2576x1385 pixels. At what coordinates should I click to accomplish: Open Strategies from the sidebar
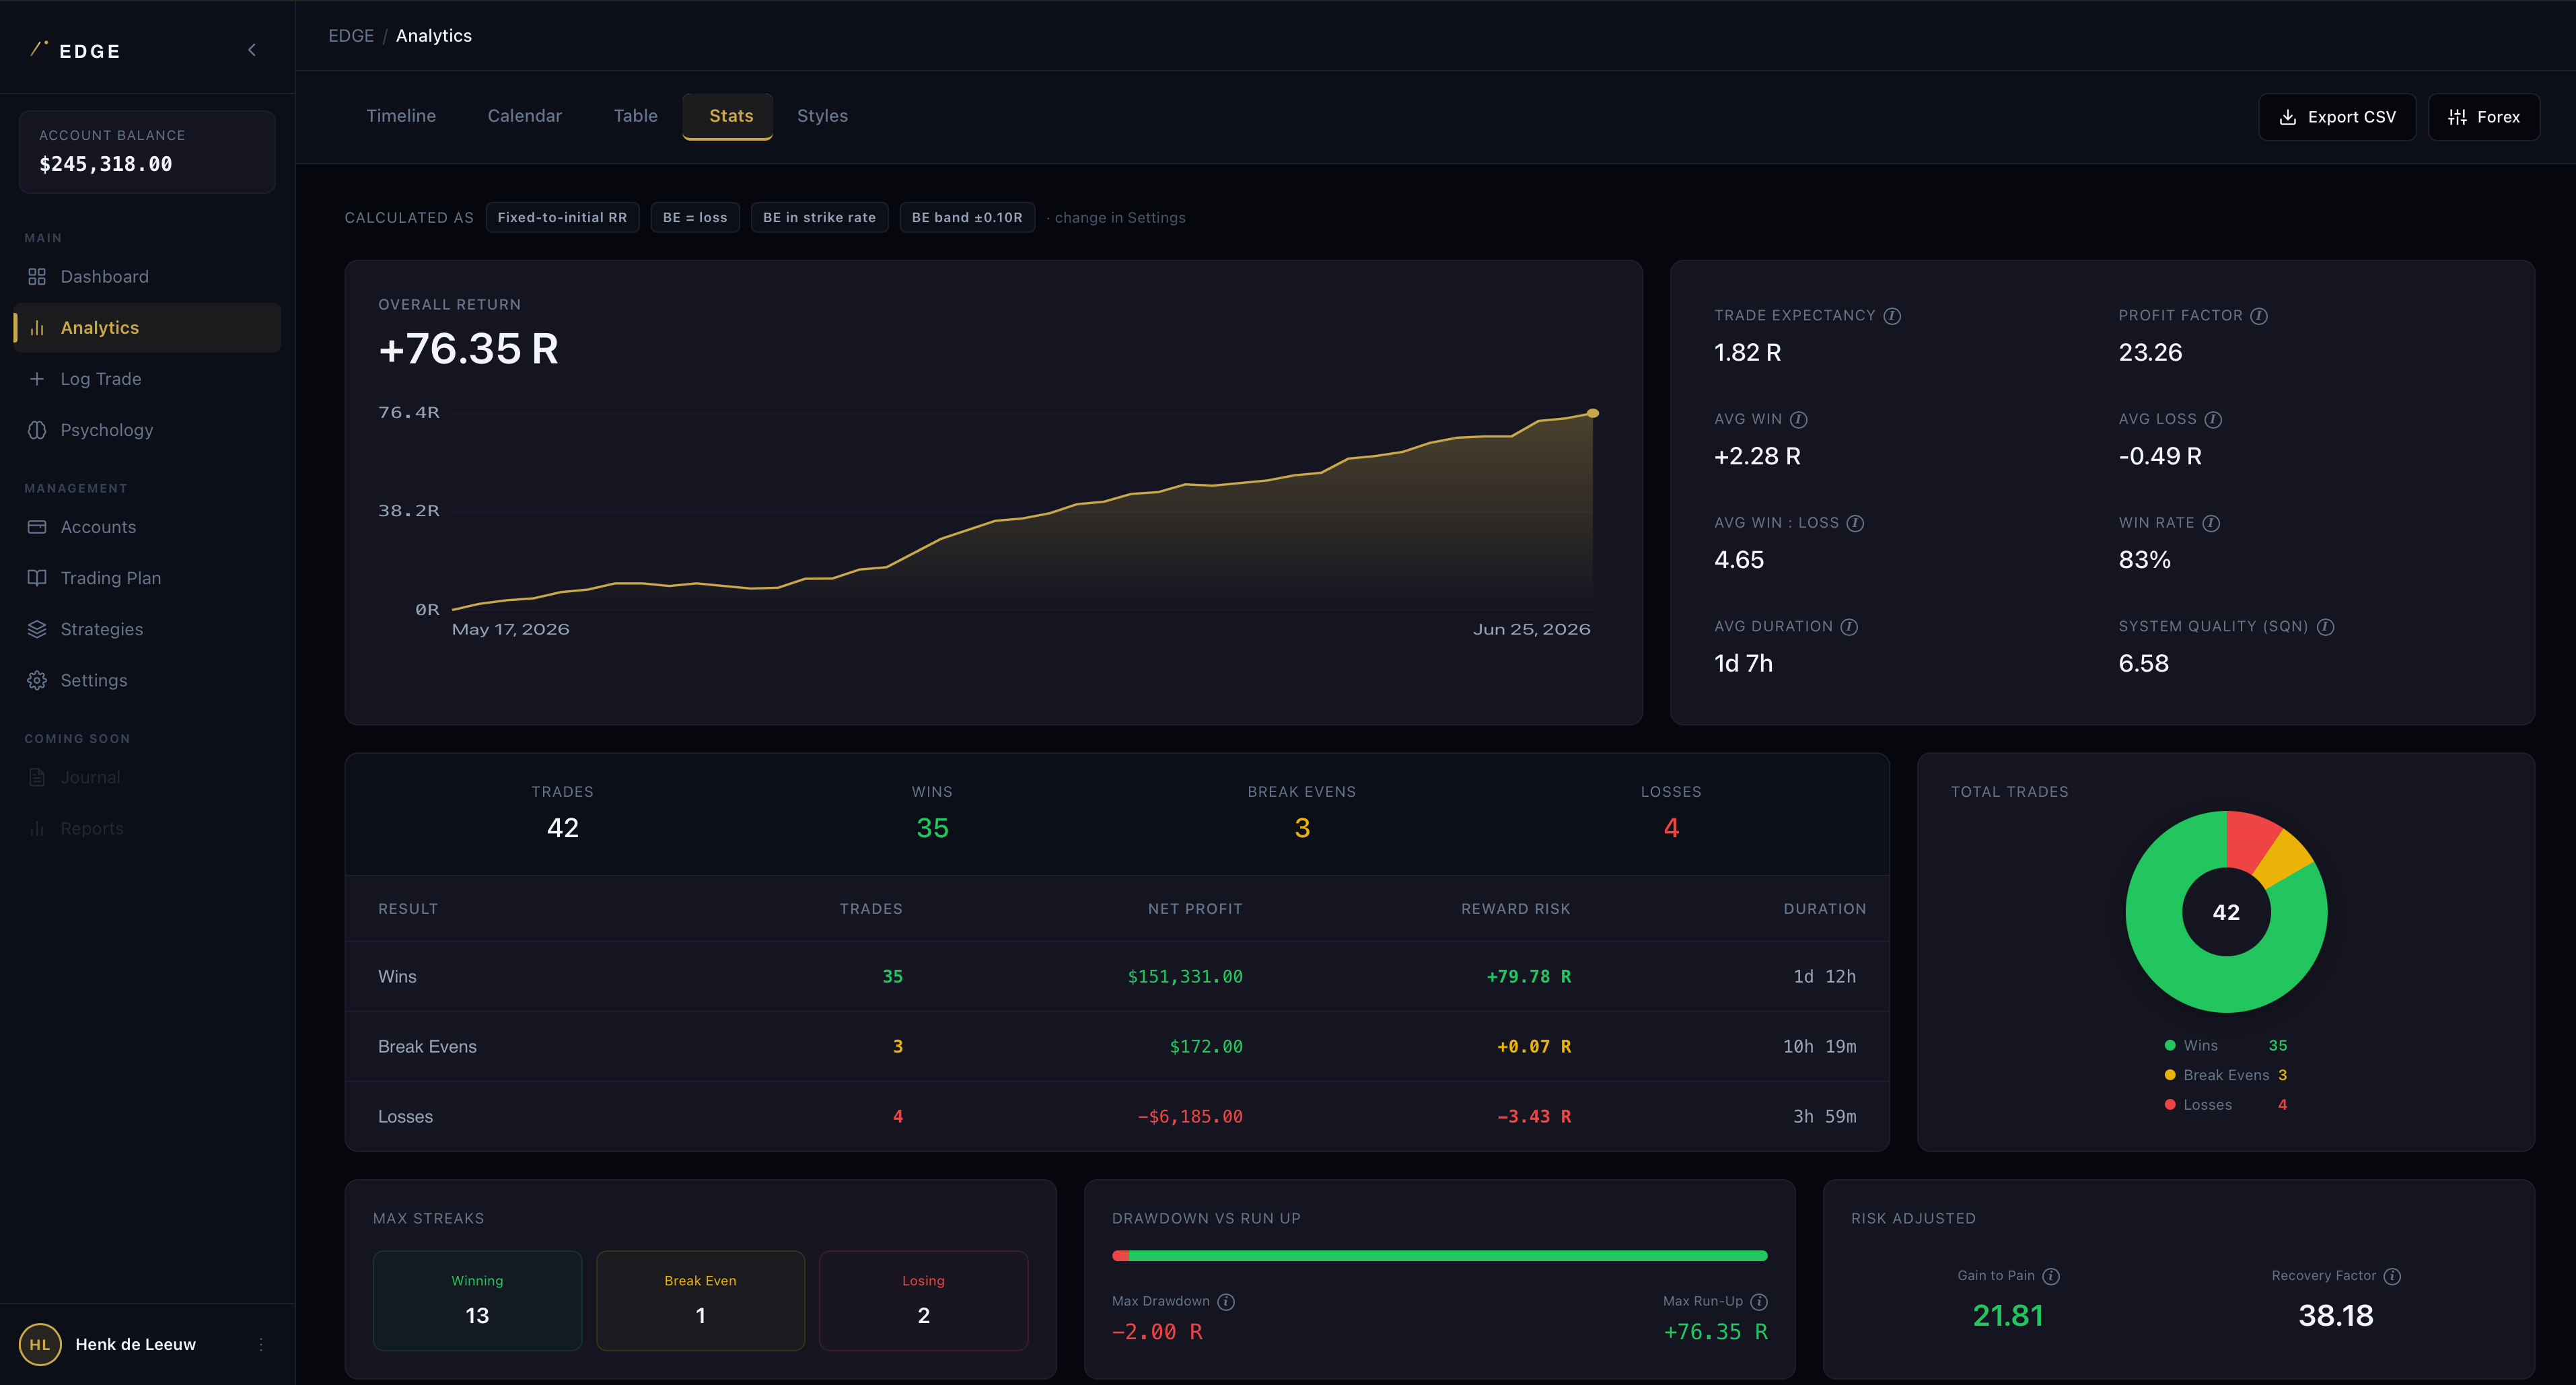click(x=147, y=629)
